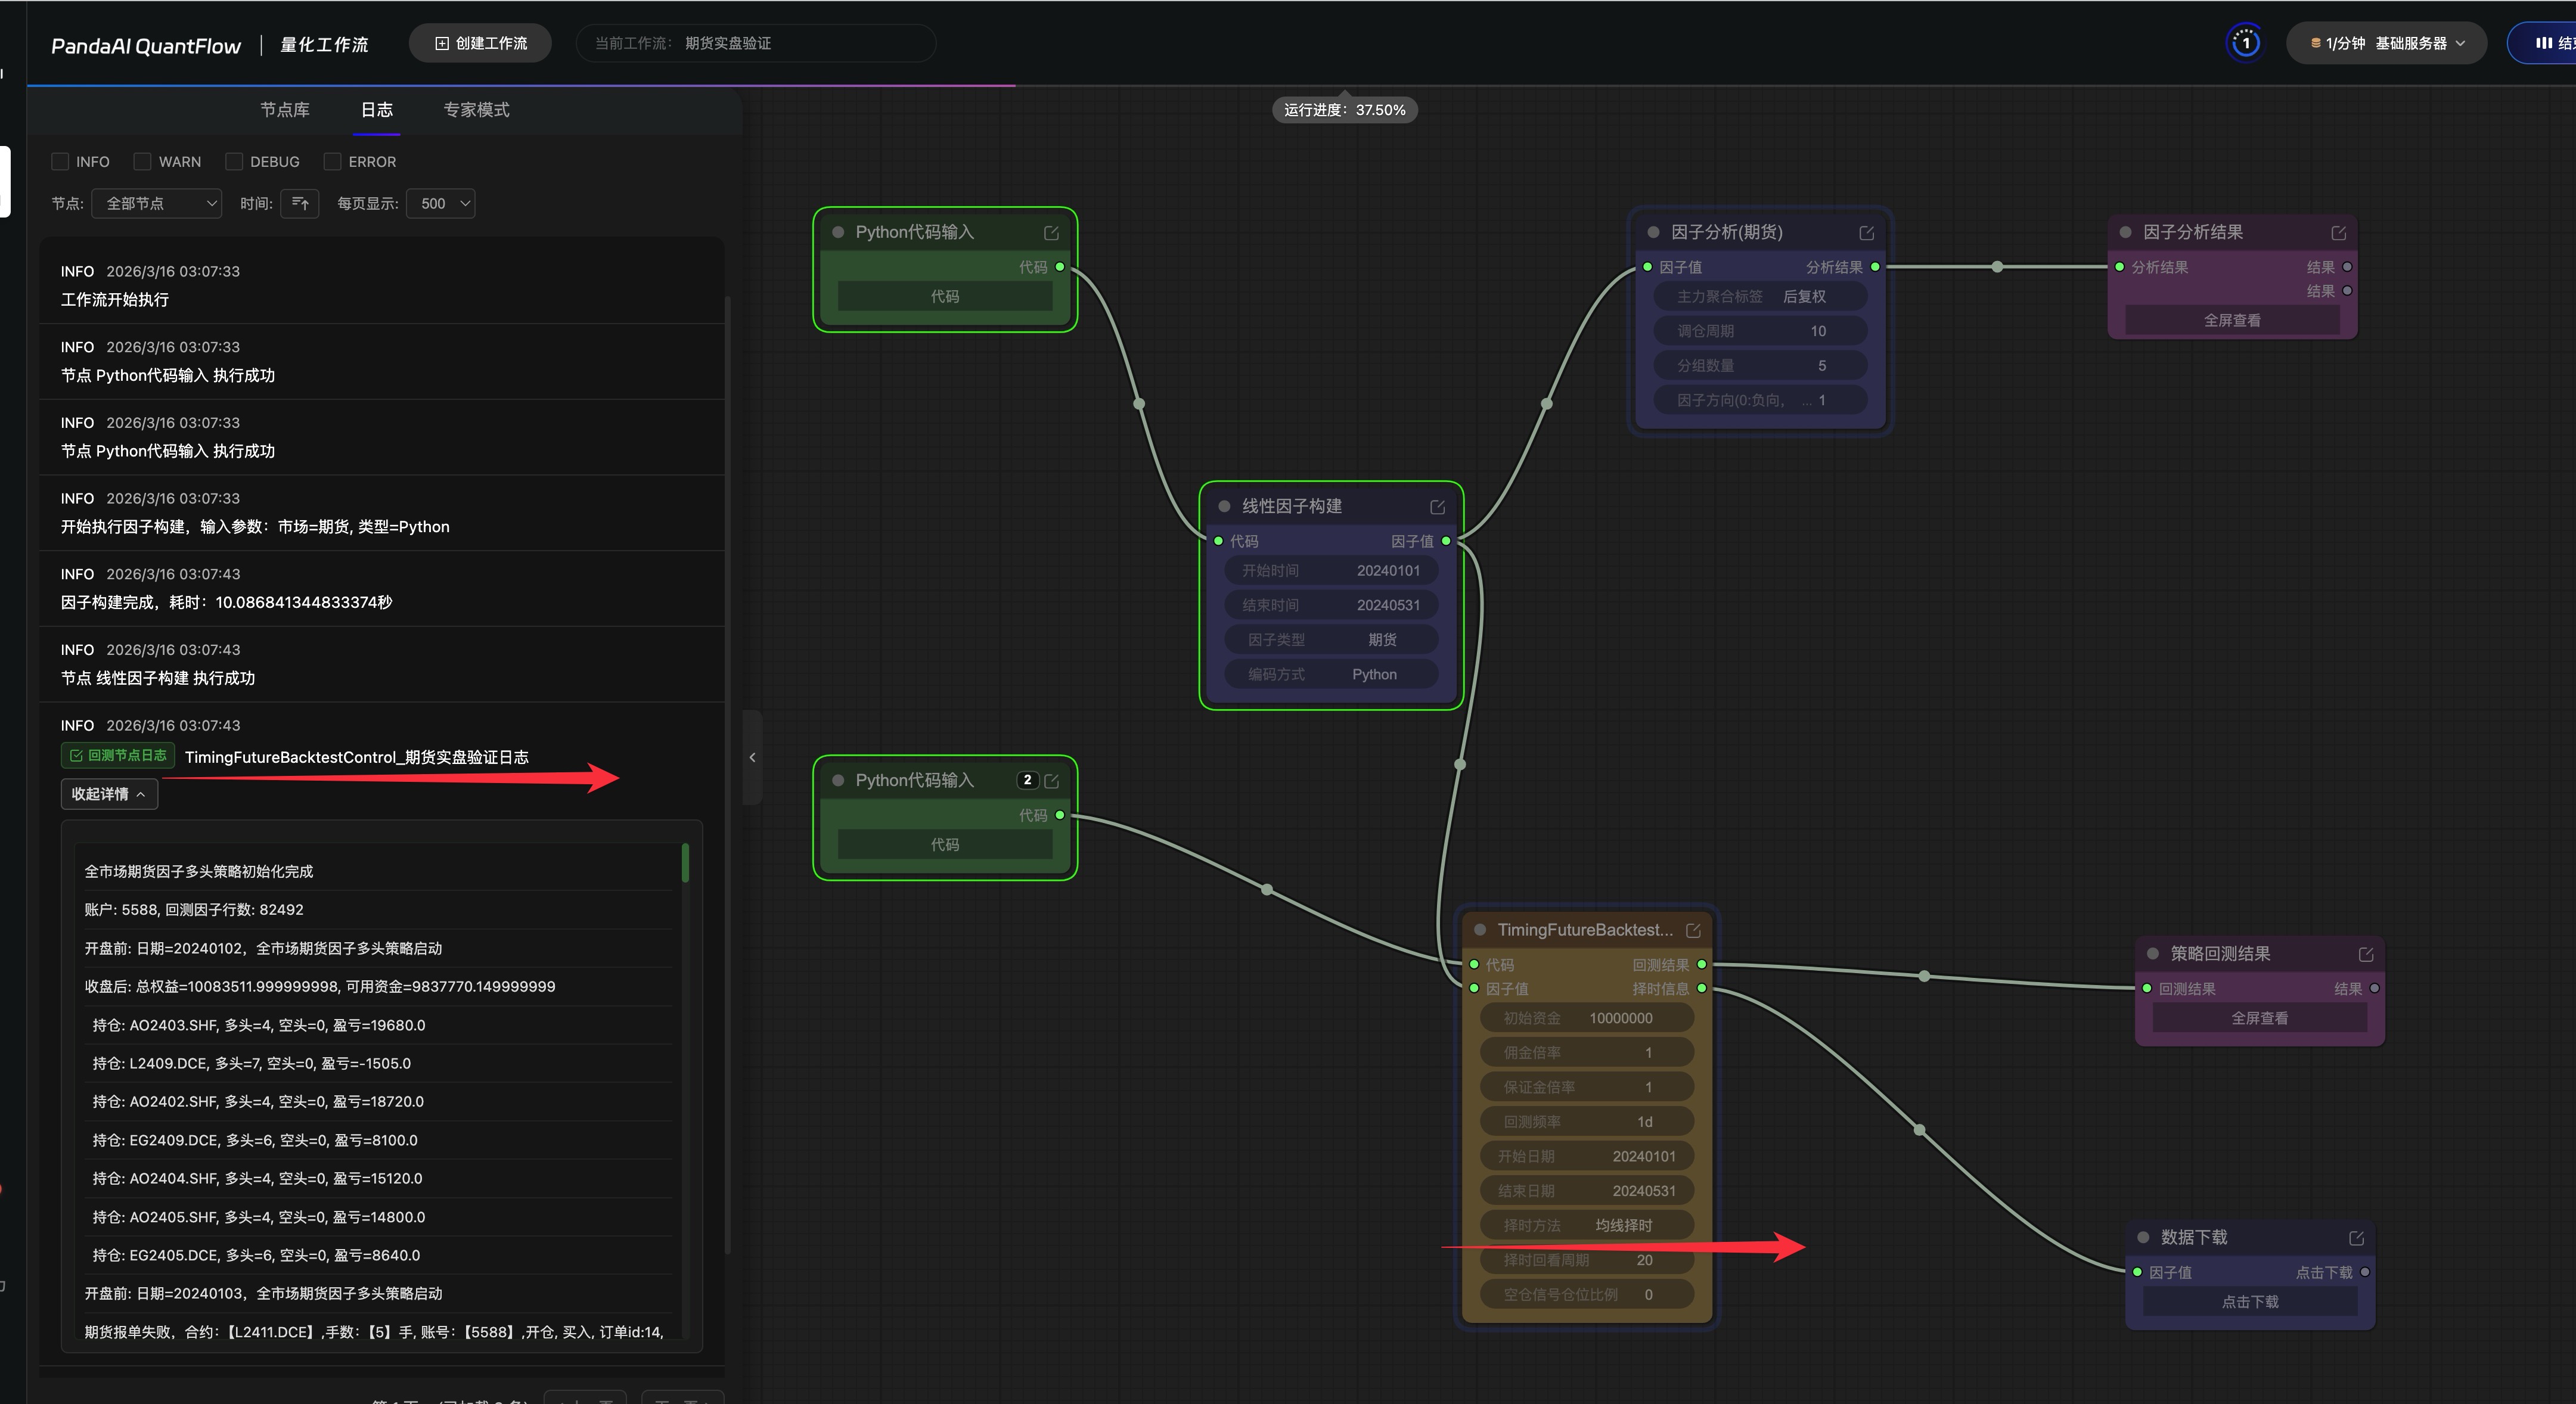Click the PandaAI QuantFlow logo
This screenshot has width=2576, height=1404.
[x=146, y=46]
